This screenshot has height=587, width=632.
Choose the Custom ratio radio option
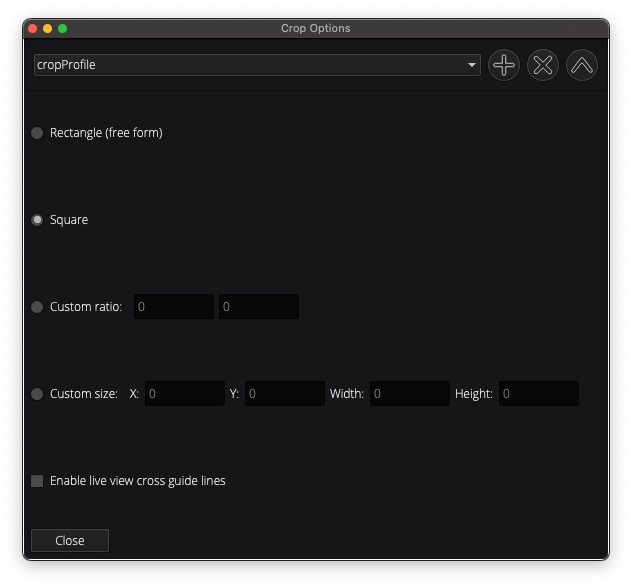click(x=38, y=307)
